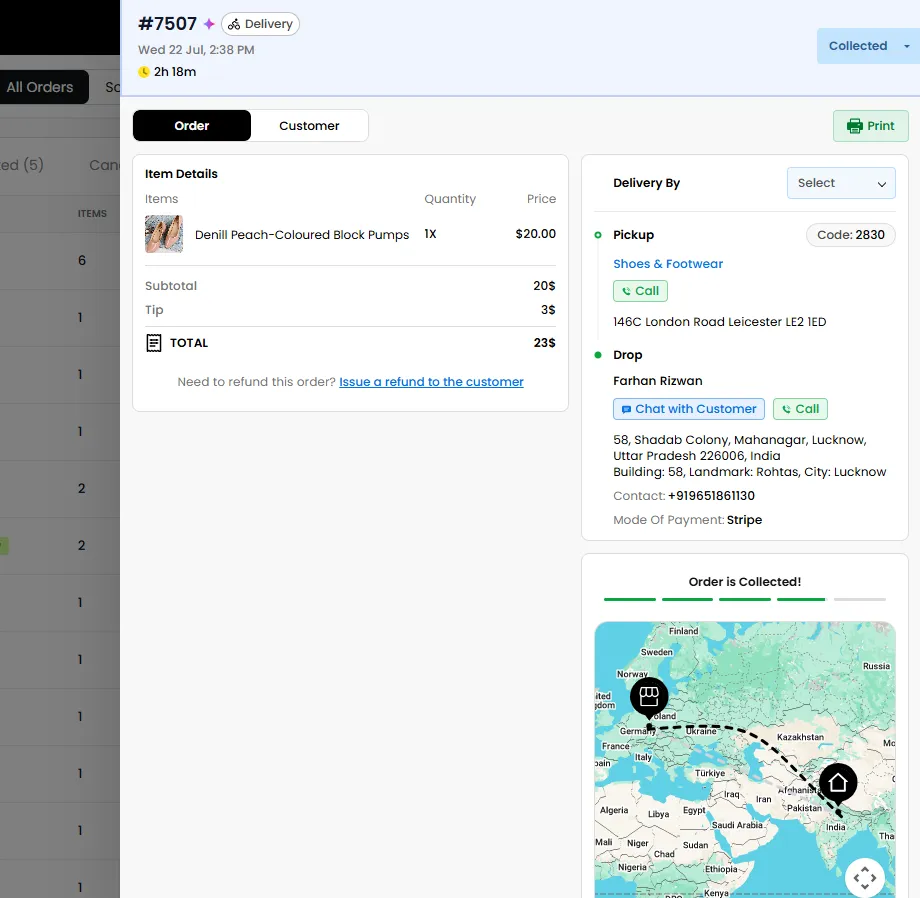Open the Shoes & Footwear store link
Image resolution: width=920 pixels, height=898 pixels.
pos(668,264)
